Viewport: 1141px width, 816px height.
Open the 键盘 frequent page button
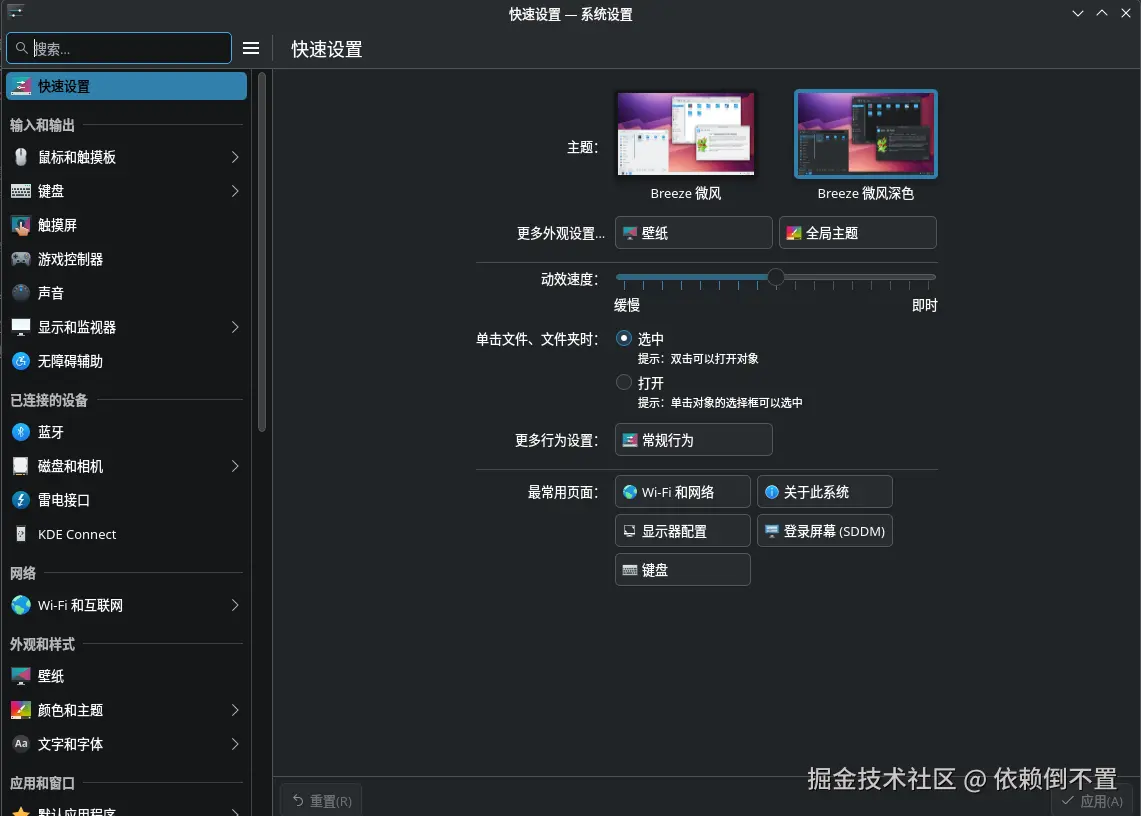683,569
